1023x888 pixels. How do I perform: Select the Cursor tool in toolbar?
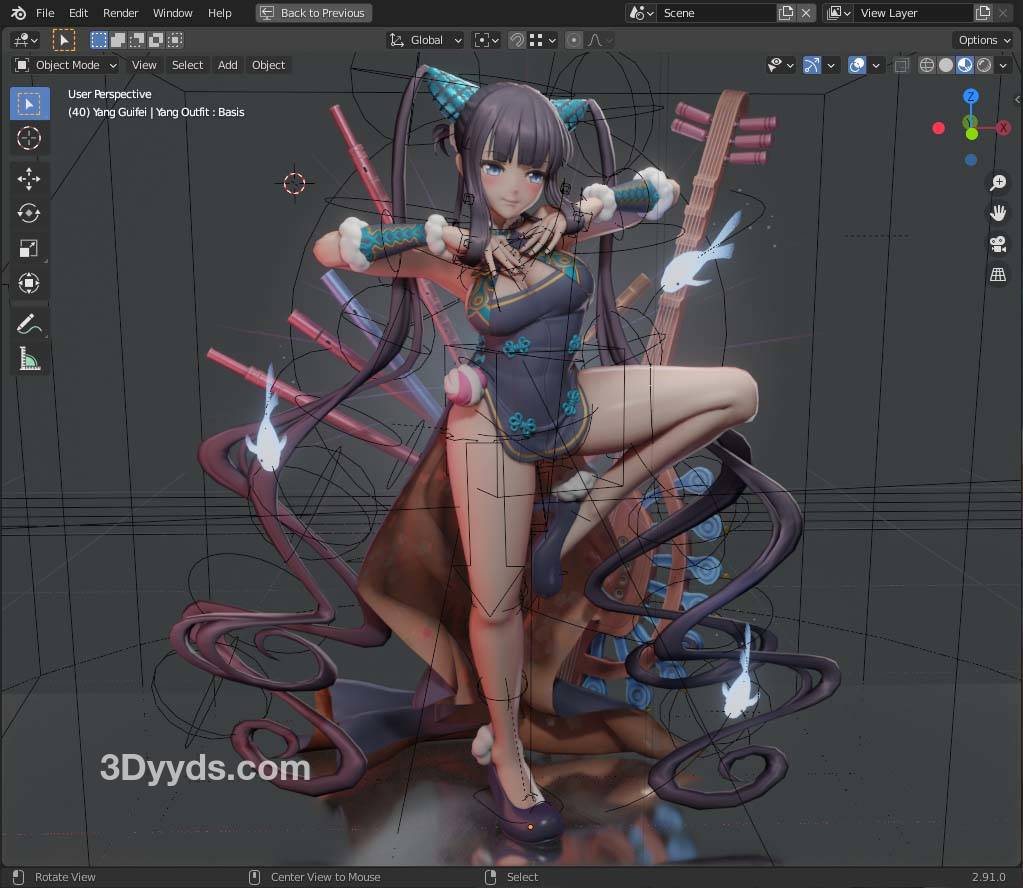coord(29,139)
